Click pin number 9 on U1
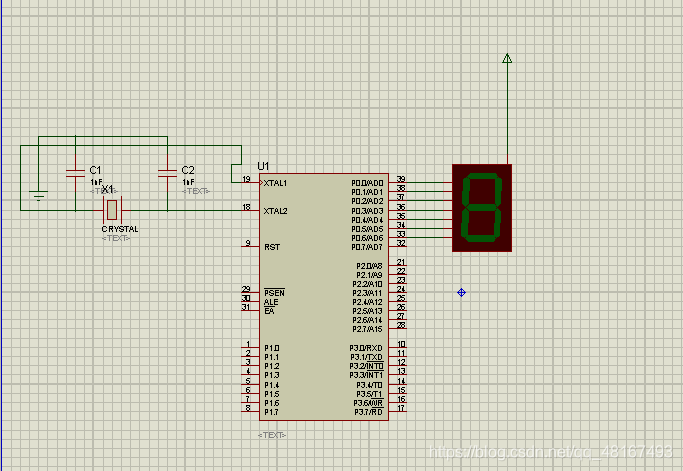Screen dimensions: 683x471 coord(248,243)
